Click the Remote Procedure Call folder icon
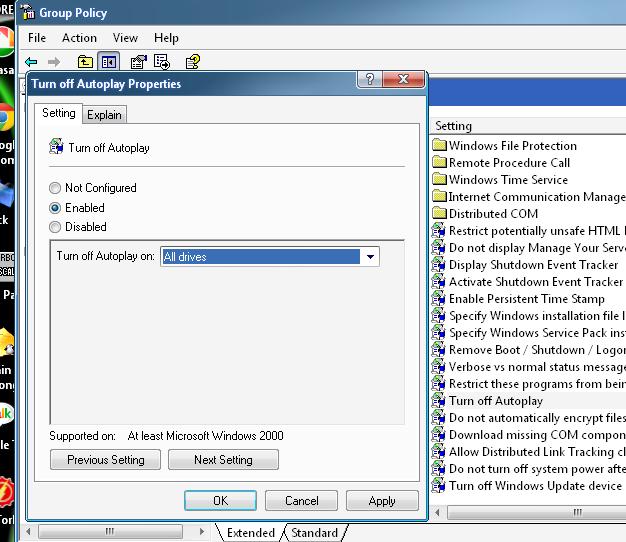 click(439, 162)
